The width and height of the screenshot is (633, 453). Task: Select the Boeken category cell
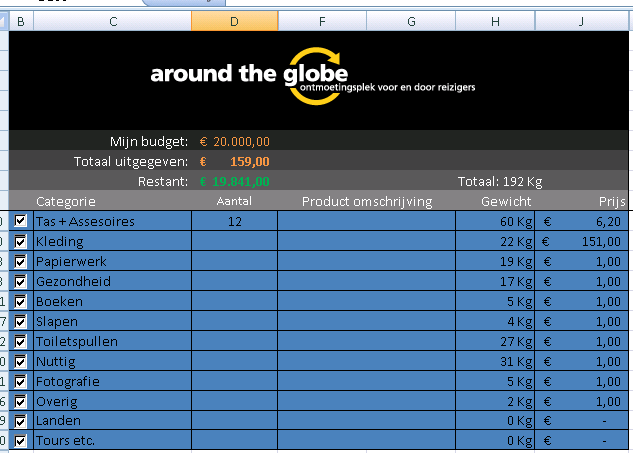tap(113, 302)
